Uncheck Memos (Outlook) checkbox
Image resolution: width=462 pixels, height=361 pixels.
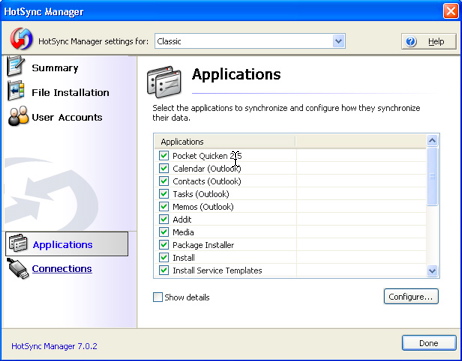[x=164, y=206]
